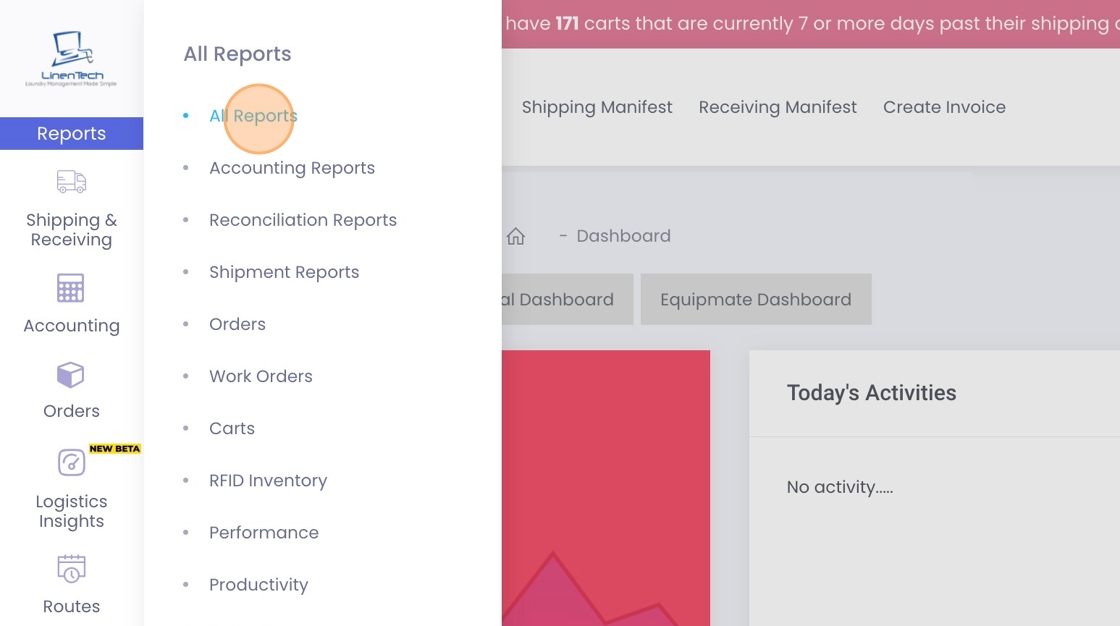
Task: Click the Receiving Manifest link
Action: [778, 107]
